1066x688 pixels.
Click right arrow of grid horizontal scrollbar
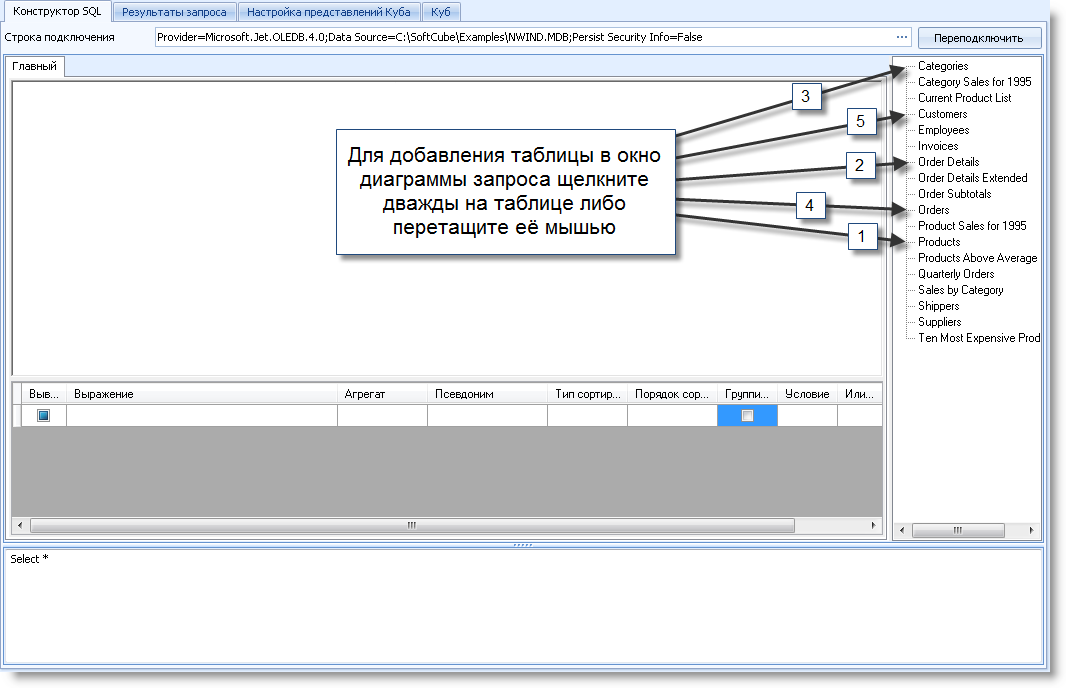[874, 525]
